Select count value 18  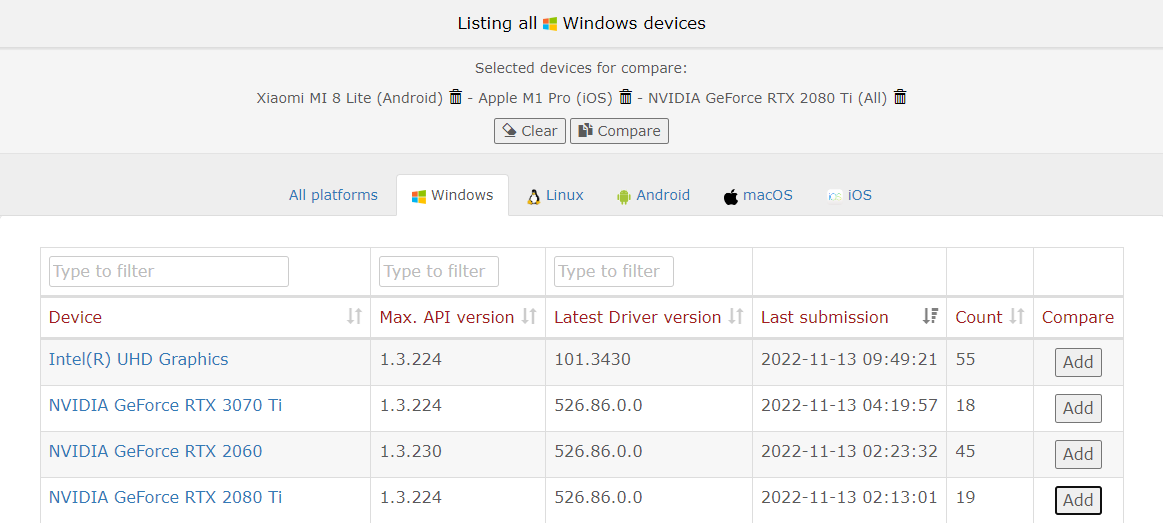pyautogui.click(x=966, y=405)
